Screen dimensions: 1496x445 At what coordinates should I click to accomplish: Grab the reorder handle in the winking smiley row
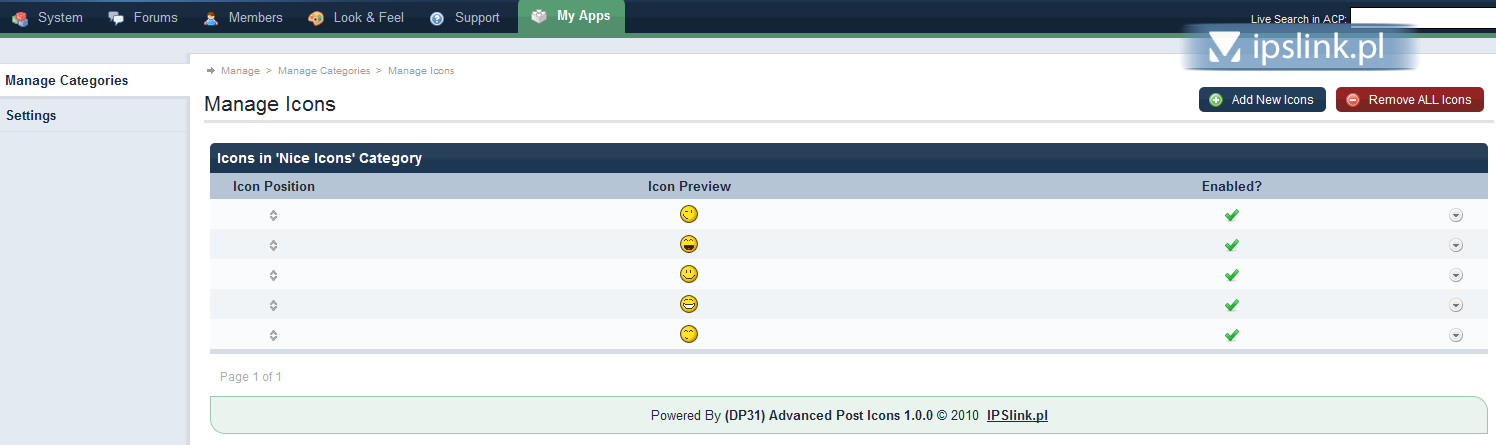[x=273, y=215]
